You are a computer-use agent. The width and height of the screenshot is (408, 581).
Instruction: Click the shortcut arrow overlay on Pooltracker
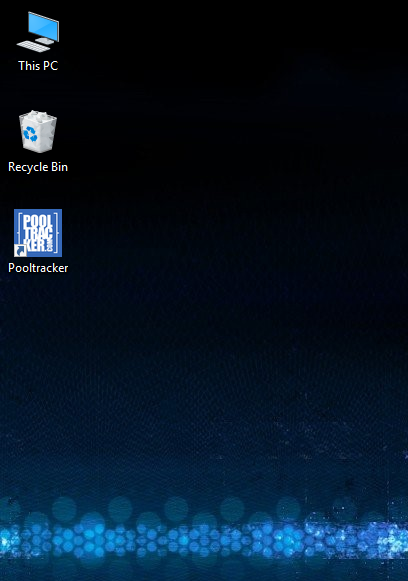[20, 251]
